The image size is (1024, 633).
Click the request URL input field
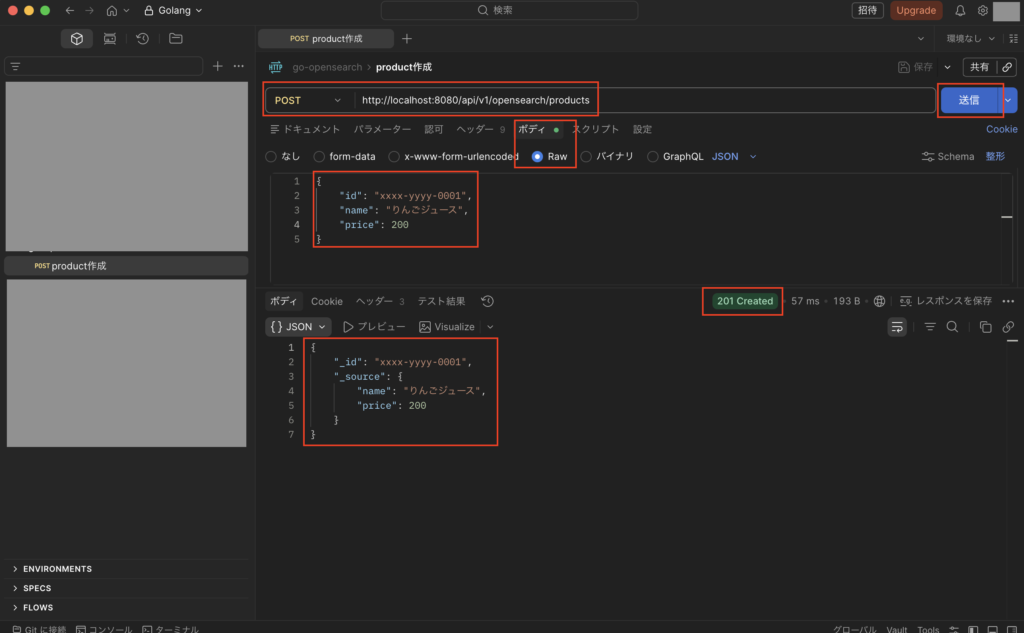(640, 100)
